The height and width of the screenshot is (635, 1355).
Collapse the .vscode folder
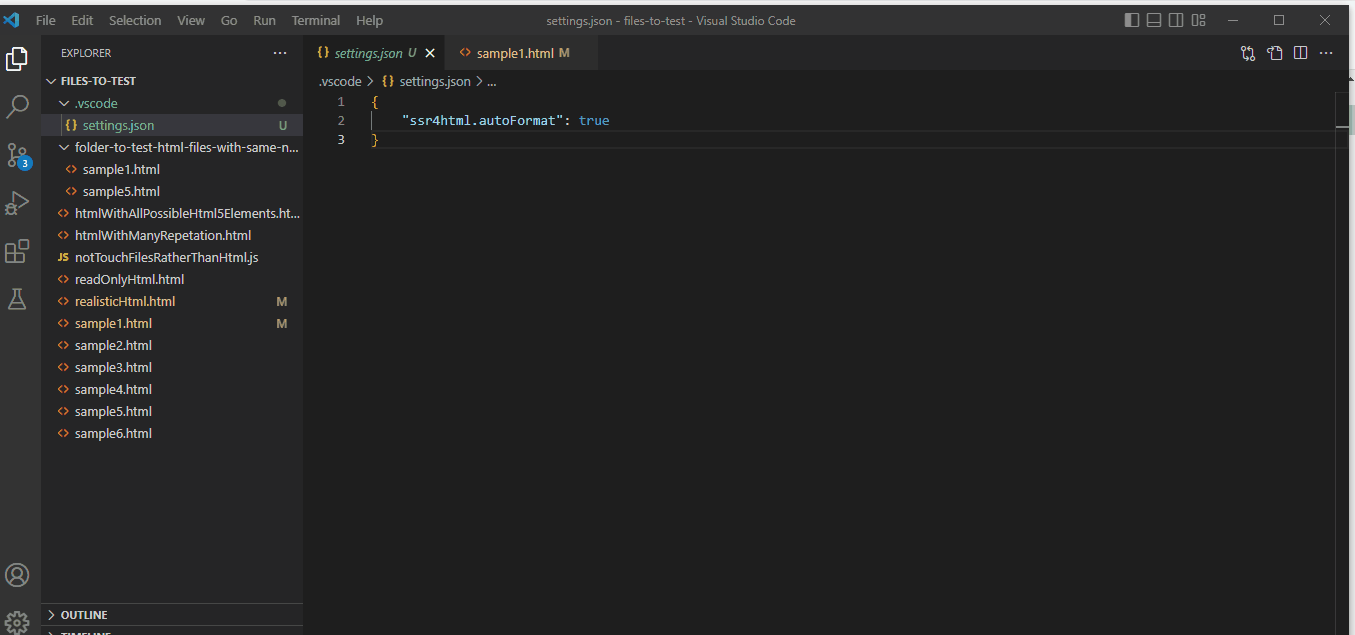(172, 103)
